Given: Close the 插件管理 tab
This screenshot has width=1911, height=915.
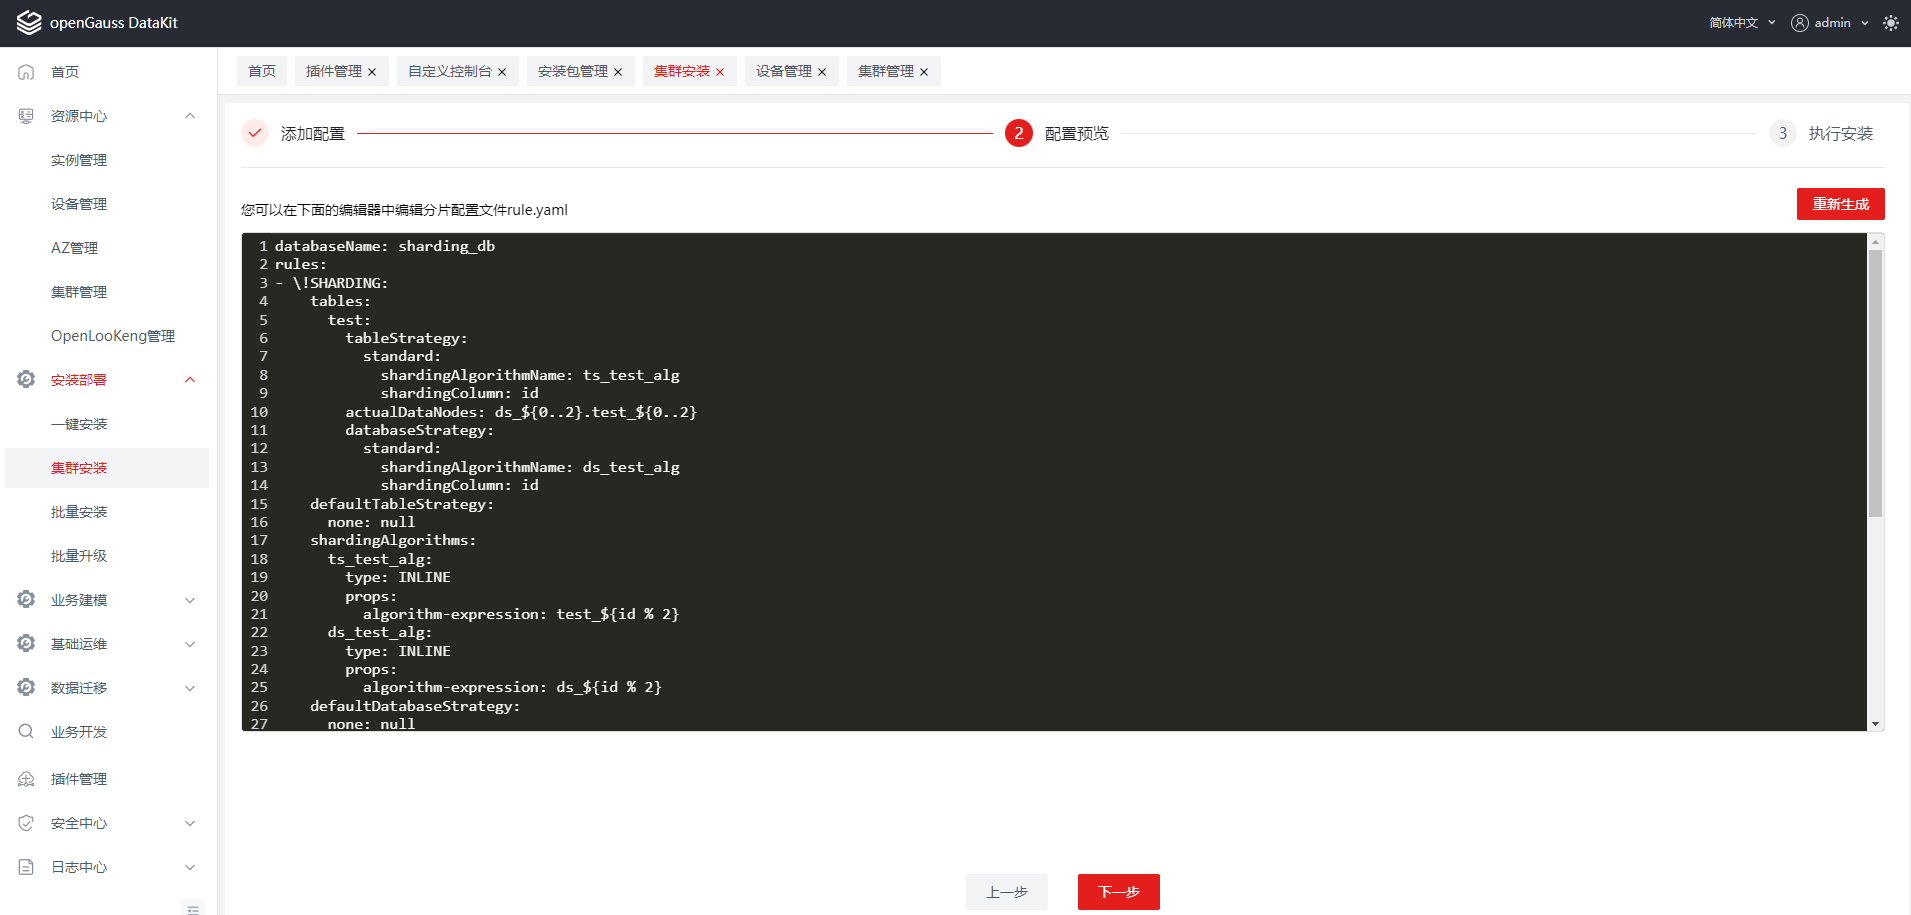Looking at the screenshot, I should click(372, 72).
